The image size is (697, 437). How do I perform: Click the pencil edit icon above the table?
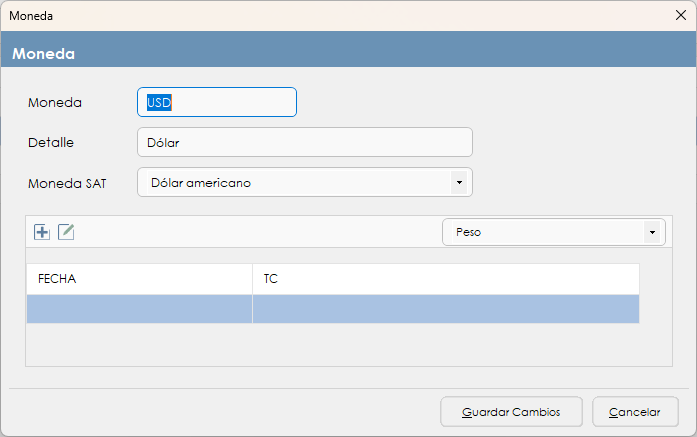pos(66,232)
